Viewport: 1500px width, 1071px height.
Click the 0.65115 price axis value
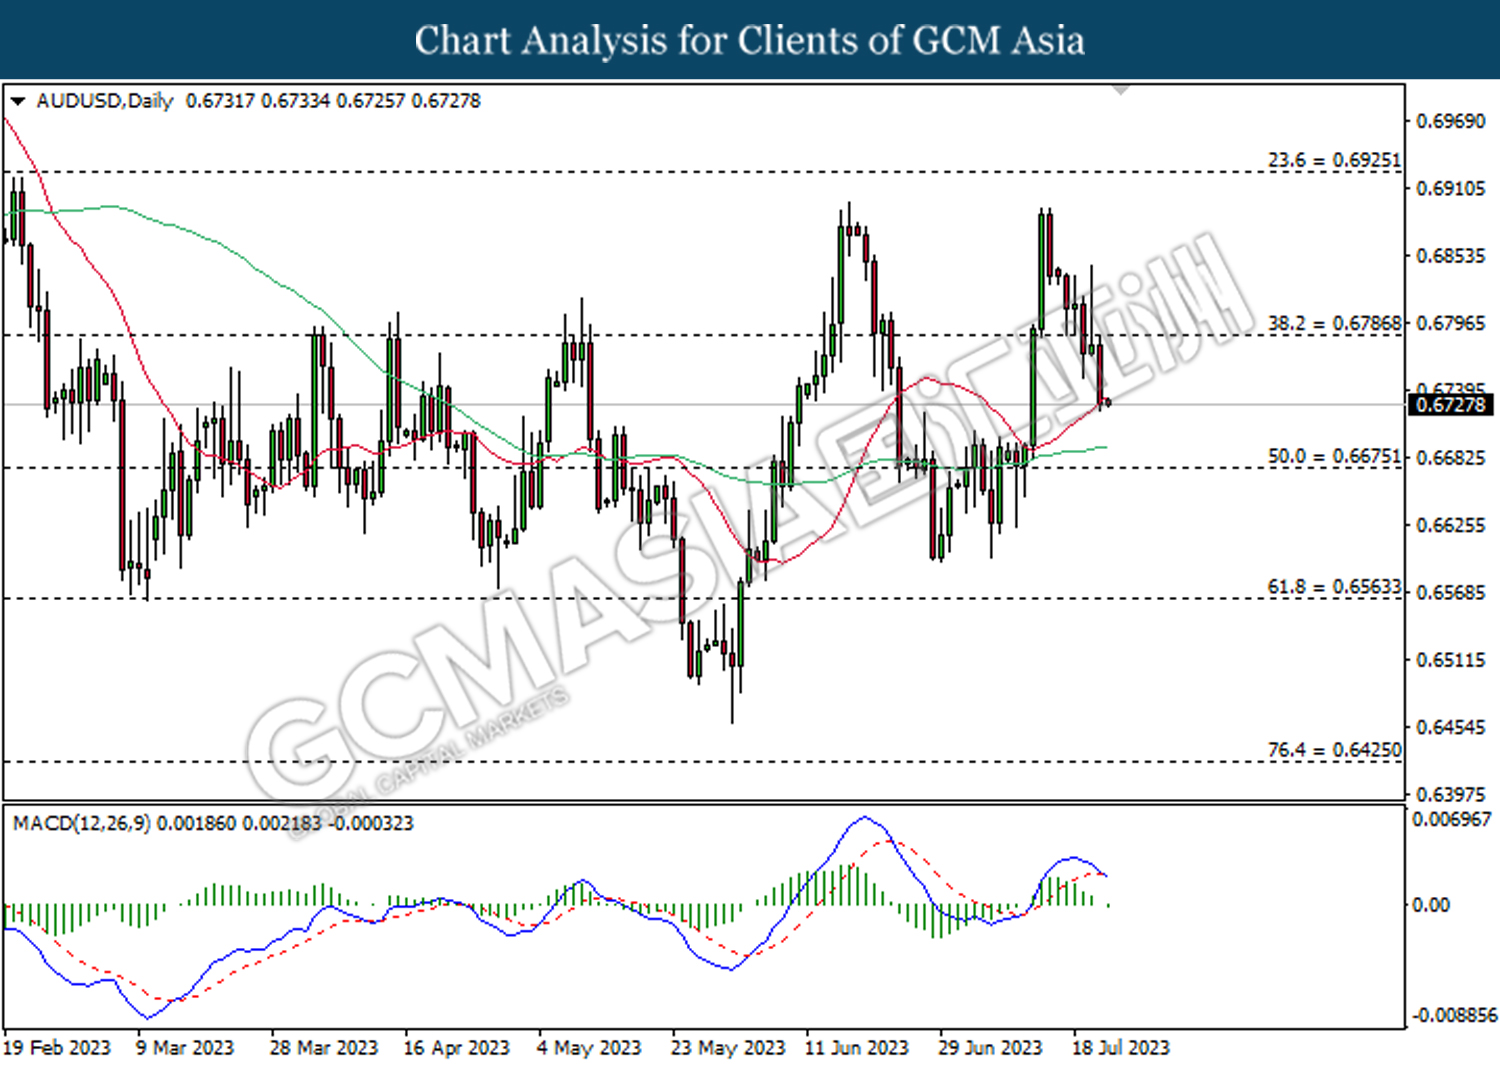click(x=1451, y=660)
